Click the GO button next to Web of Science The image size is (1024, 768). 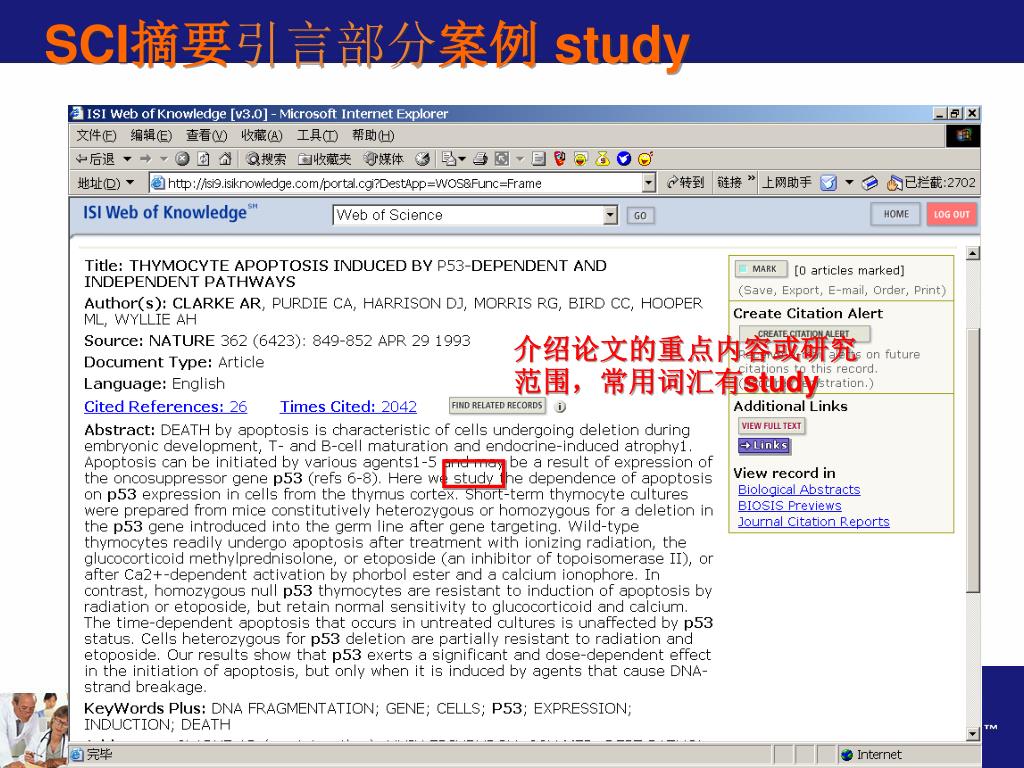[x=640, y=216]
